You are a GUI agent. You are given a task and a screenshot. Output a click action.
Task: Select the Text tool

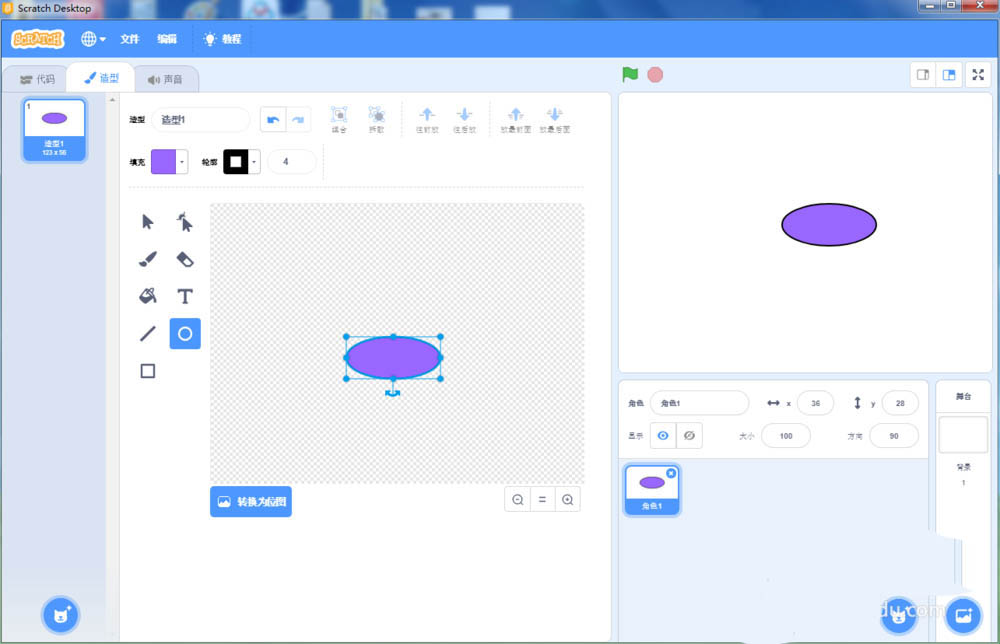(184, 296)
